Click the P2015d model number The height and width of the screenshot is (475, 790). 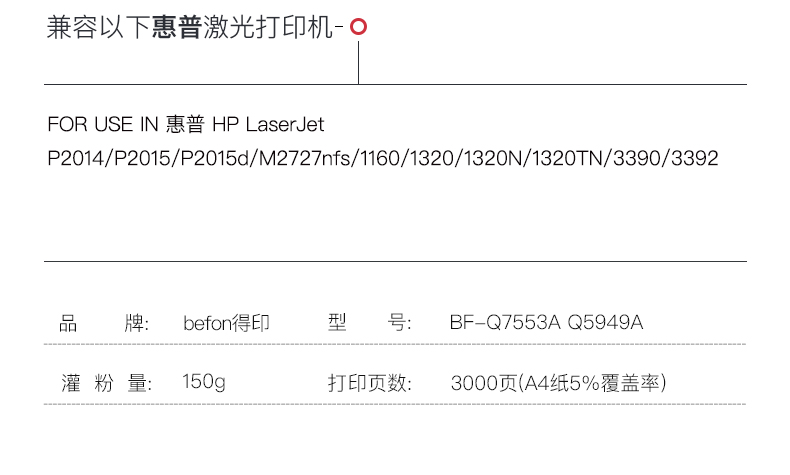click(x=217, y=158)
